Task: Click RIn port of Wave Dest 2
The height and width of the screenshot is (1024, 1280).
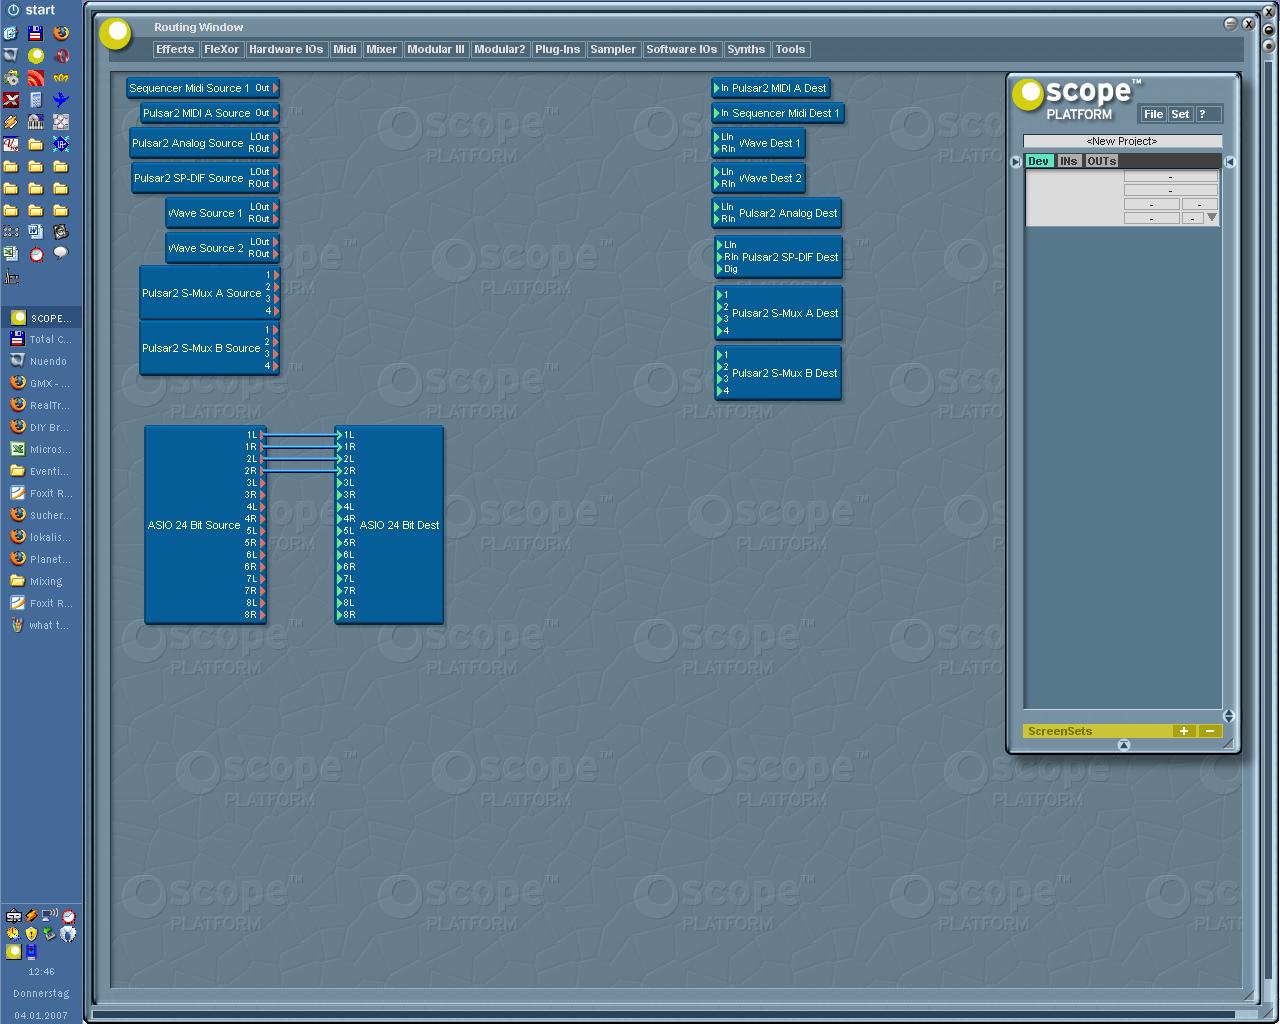Action: click(717, 184)
